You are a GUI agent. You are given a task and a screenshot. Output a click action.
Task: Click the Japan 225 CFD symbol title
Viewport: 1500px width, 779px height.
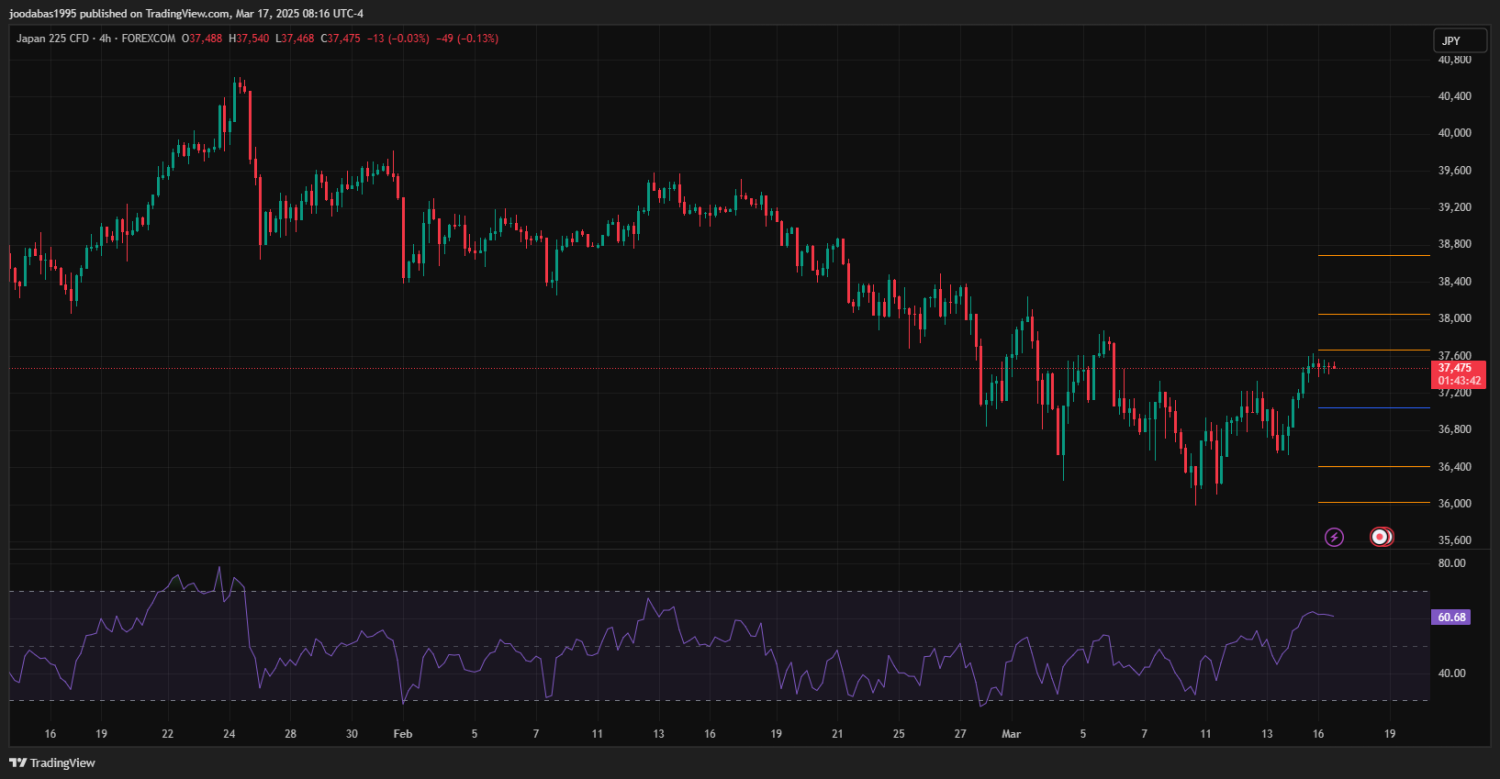[x=51, y=38]
